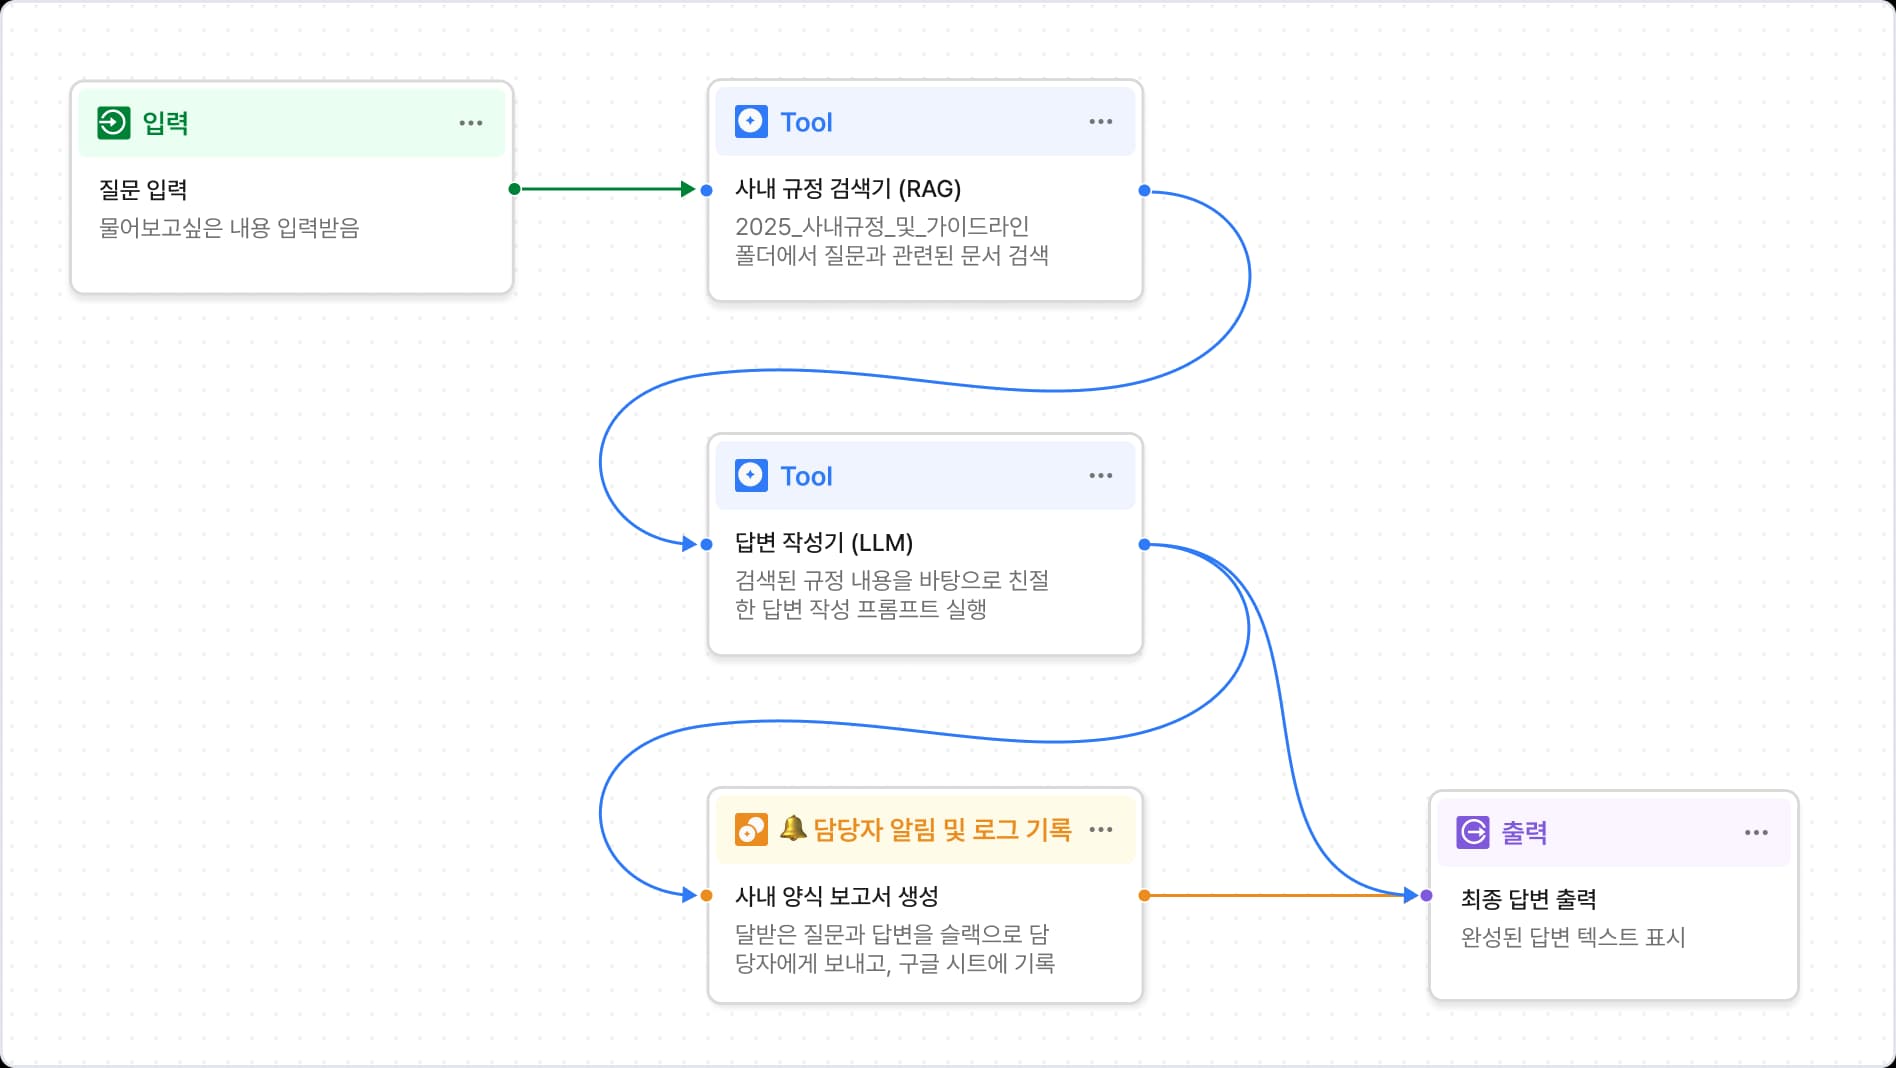The width and height of the screenshot is (1896, 1068).
Task: Open the more options menu on 출력 node
Action: click(1756, 832)
